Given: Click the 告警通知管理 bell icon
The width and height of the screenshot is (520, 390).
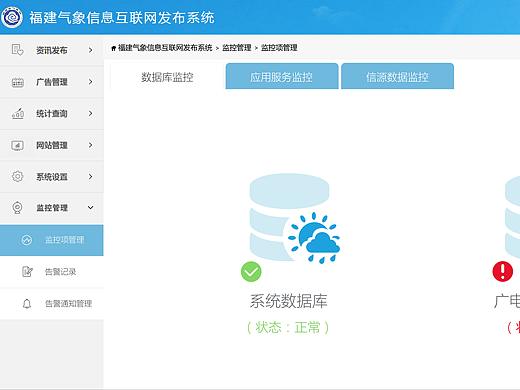Looking at the screenshot, I should (x=27, y=304).
